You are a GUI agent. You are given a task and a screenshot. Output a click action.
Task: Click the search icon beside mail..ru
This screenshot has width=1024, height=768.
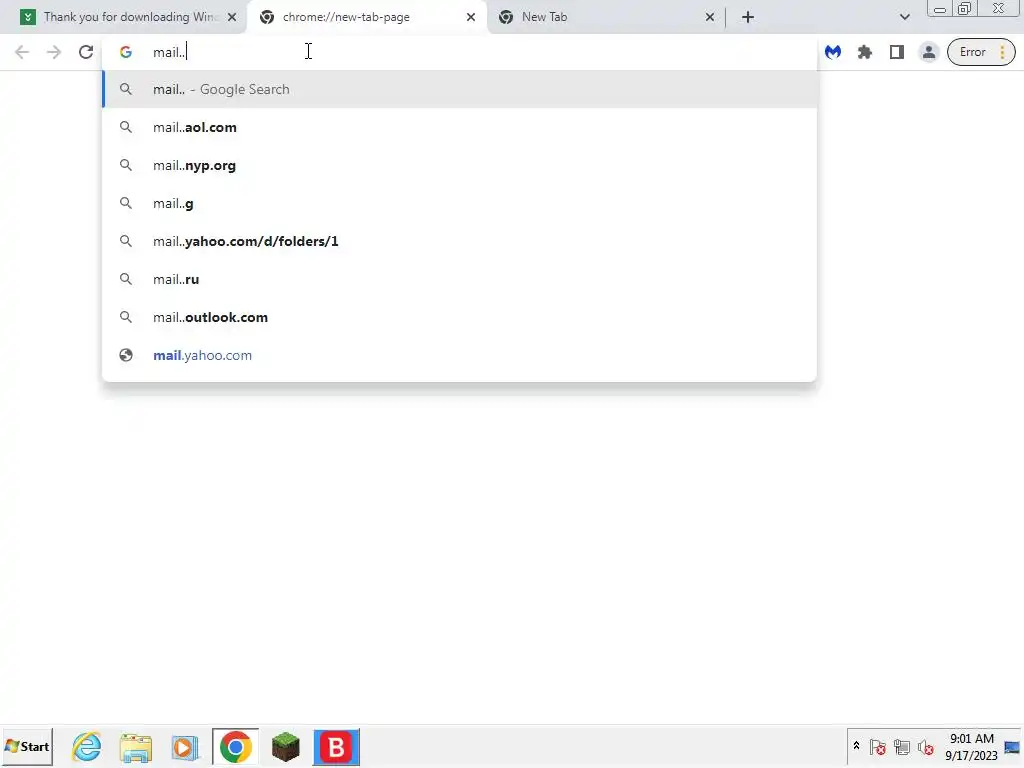click(126, 279)
